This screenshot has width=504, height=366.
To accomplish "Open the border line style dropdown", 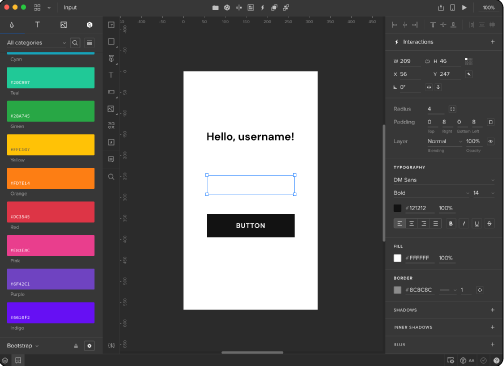I will coord(448,290).
